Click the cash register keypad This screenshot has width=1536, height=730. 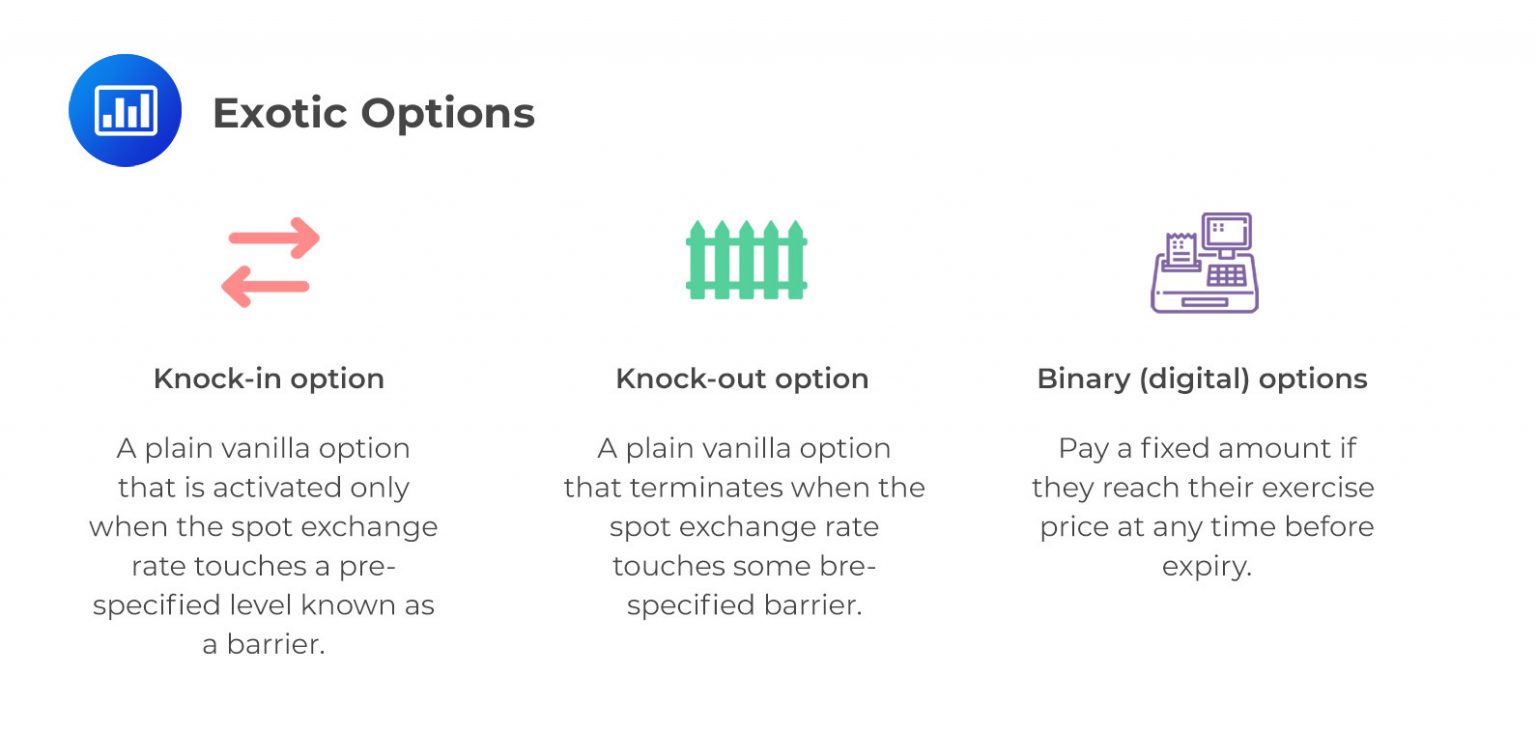coord(1226,275)
